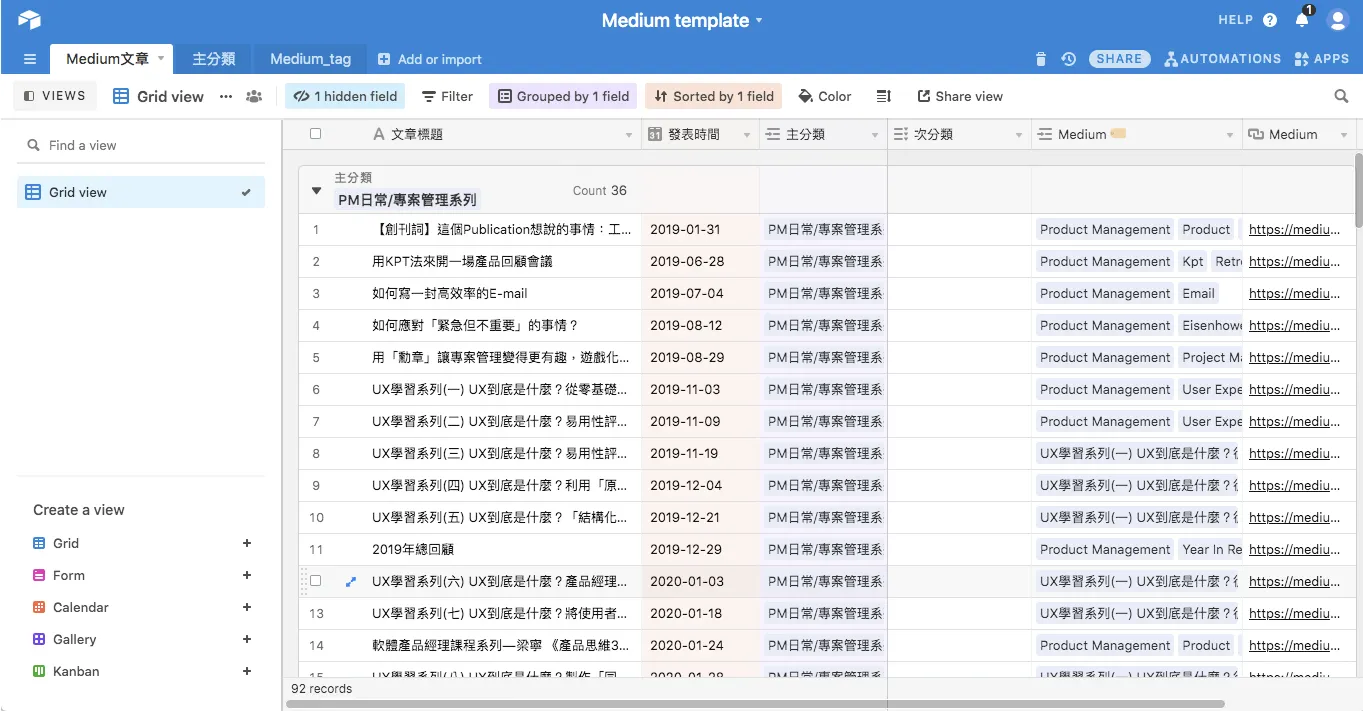
Task: Open base revision history icon
Action: click(x=1068, y=59)
